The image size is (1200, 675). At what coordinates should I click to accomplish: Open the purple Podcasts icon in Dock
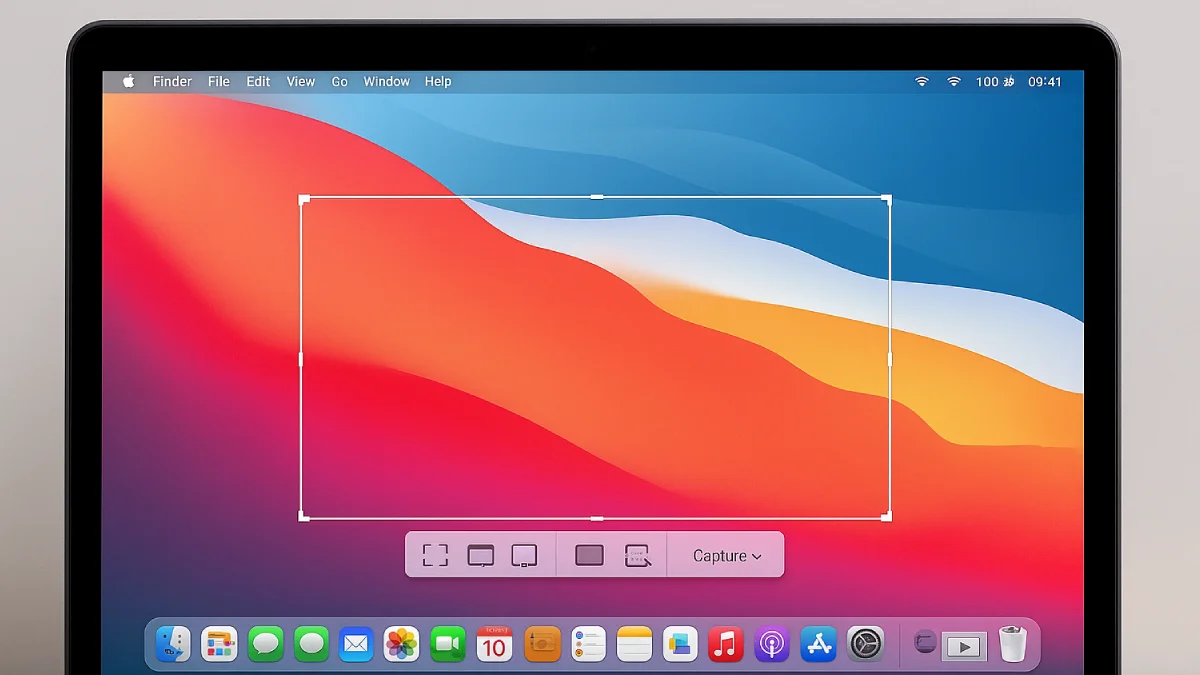coord(772,644)
